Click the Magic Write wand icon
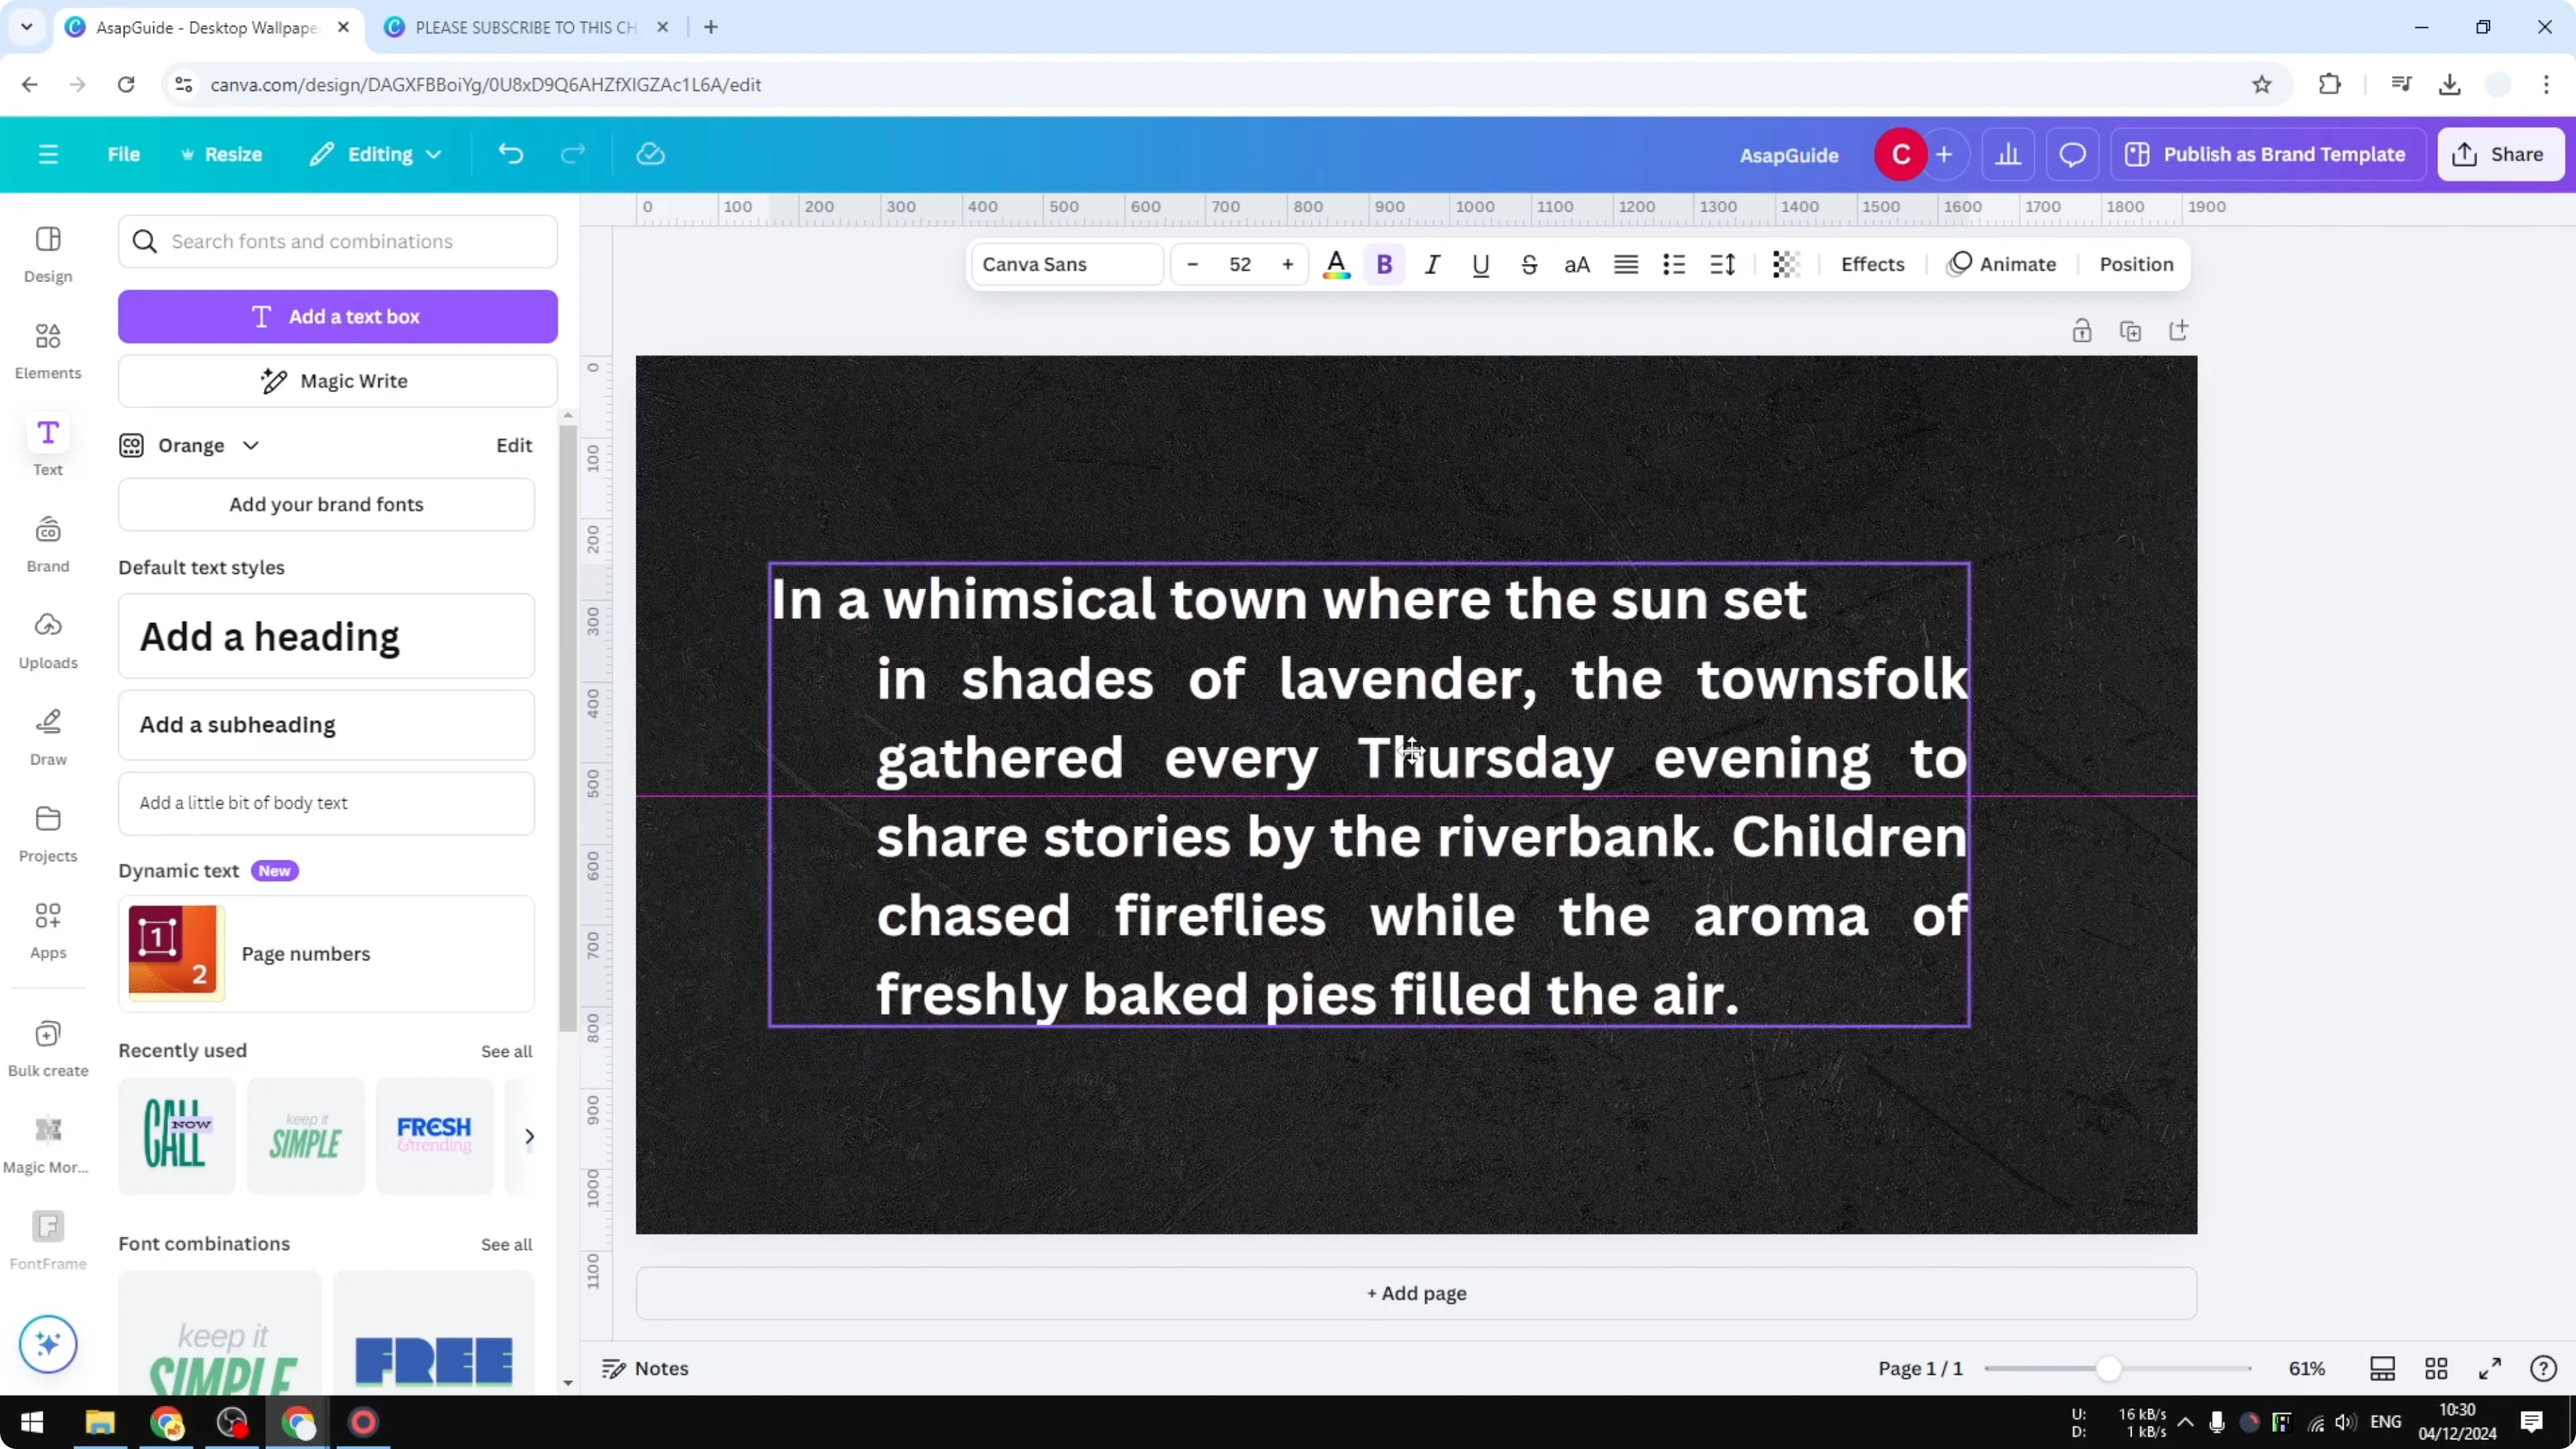This screenshot has width=2576, height=1449. (x=273, y=381)
